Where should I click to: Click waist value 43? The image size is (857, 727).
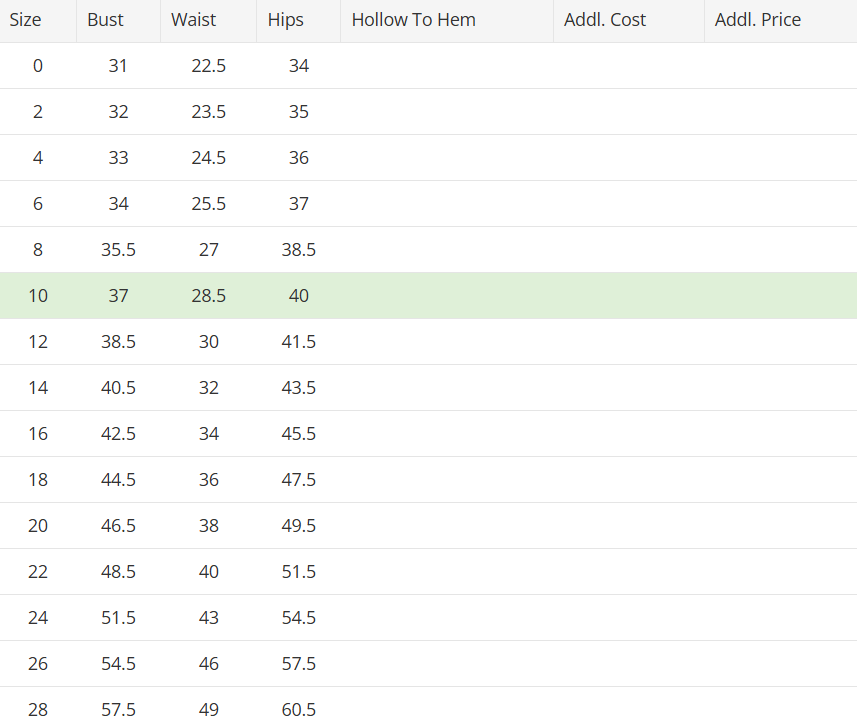[x=208, y=617]
